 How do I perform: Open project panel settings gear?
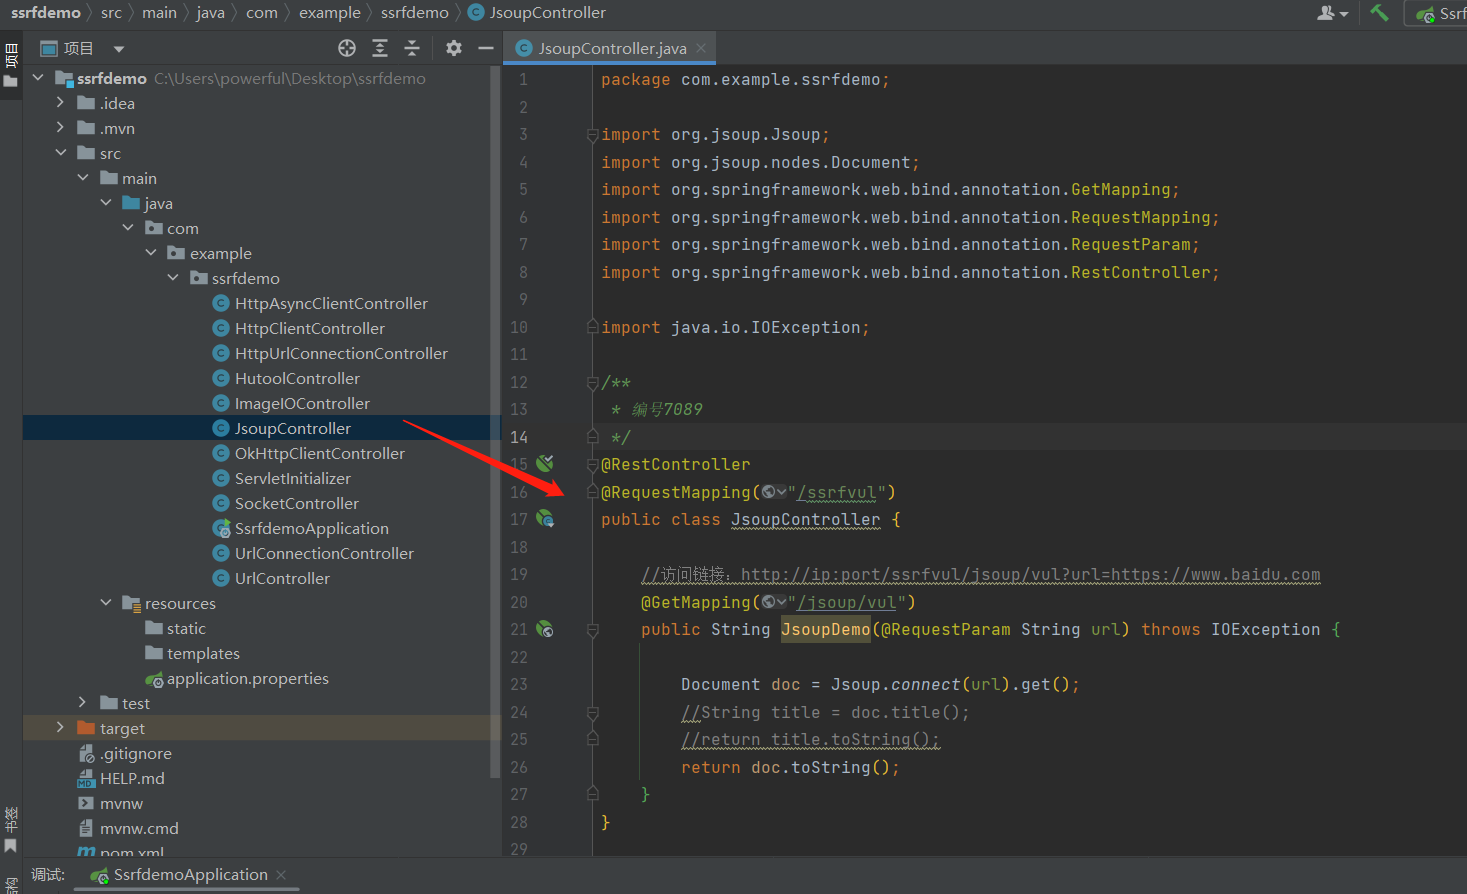[x=454, y=48]
